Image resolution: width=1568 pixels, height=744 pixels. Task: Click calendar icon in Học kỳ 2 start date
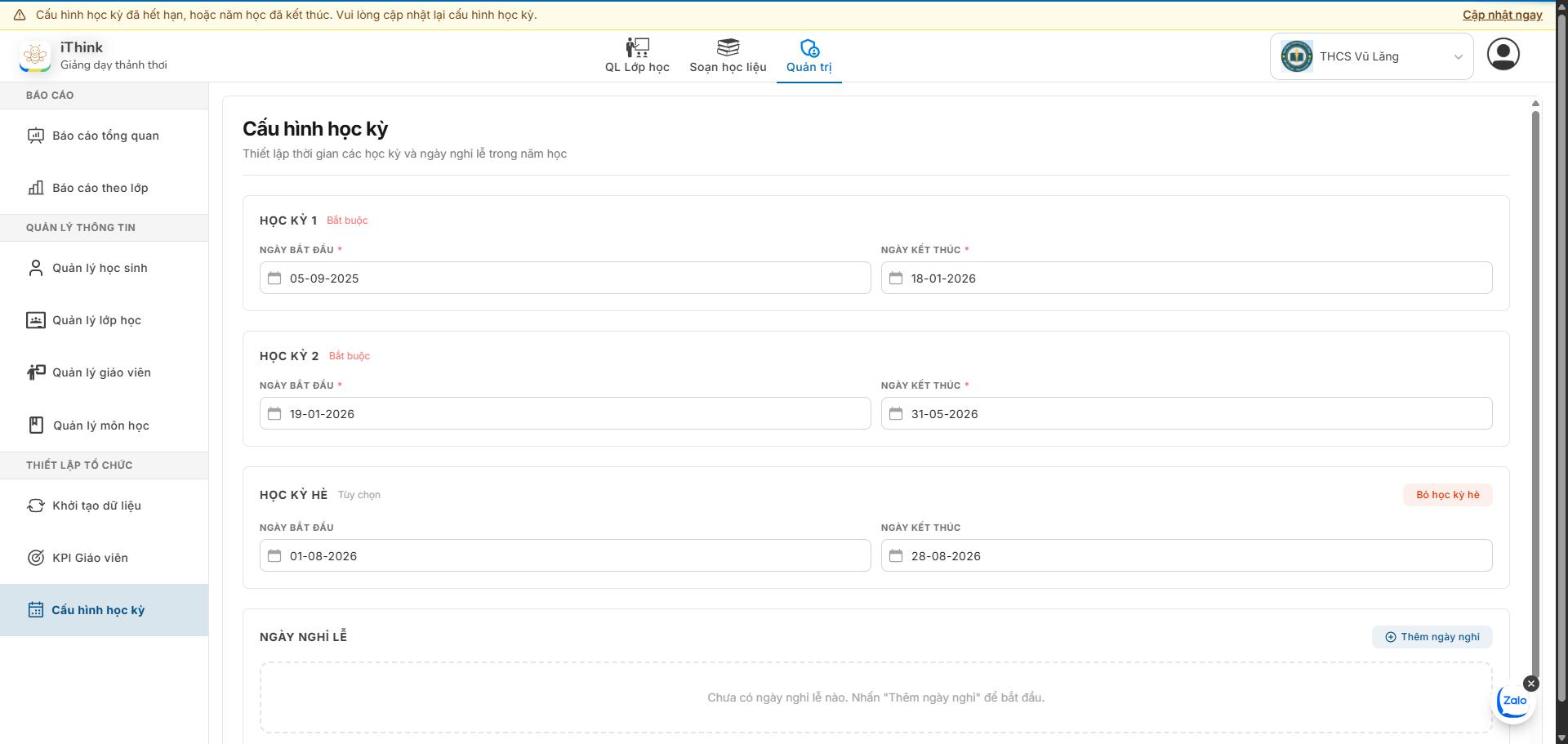click(x=274, y=414)
